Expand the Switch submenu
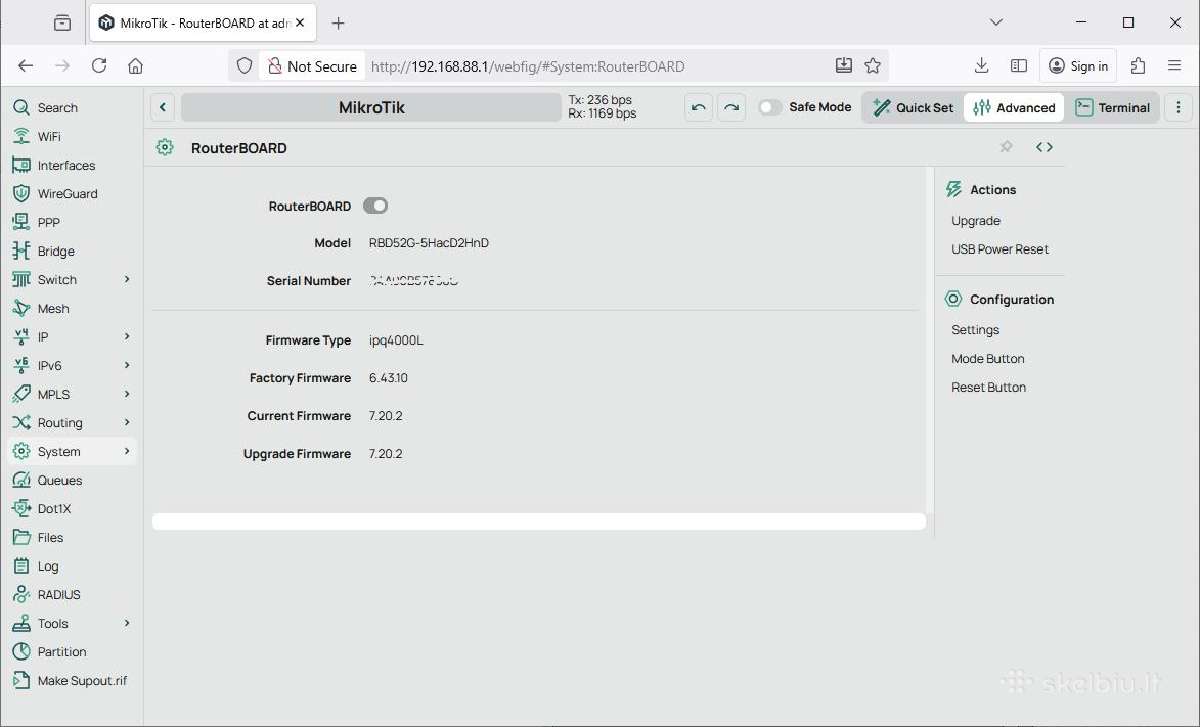The height and width of the screenshot is (727, 1200). click(127, 280)
